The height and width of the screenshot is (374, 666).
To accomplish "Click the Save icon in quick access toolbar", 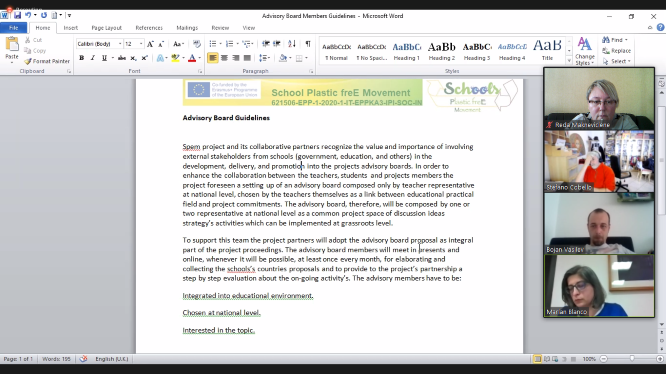I will pyautogui.click(x=17, y=15).
